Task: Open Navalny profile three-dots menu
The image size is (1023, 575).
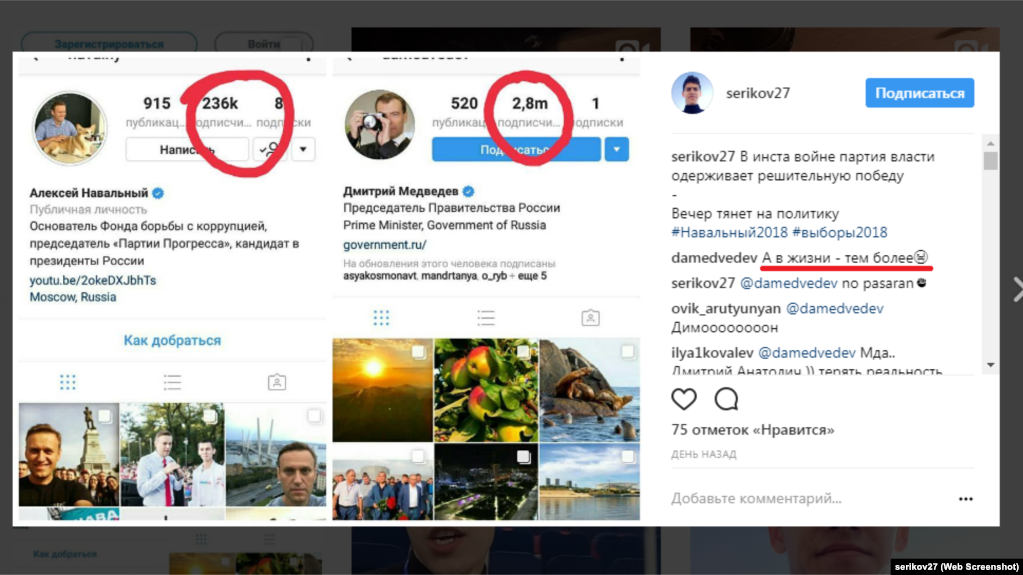Action: pyautogui.click(x=309, y=59)
